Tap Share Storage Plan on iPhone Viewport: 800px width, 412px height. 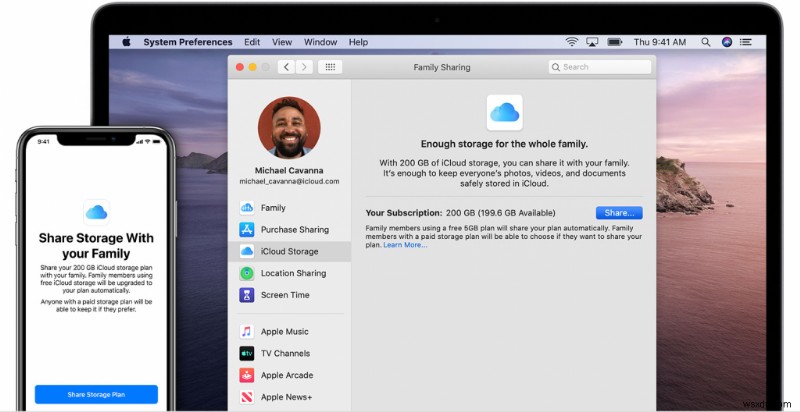click(96, 394)
